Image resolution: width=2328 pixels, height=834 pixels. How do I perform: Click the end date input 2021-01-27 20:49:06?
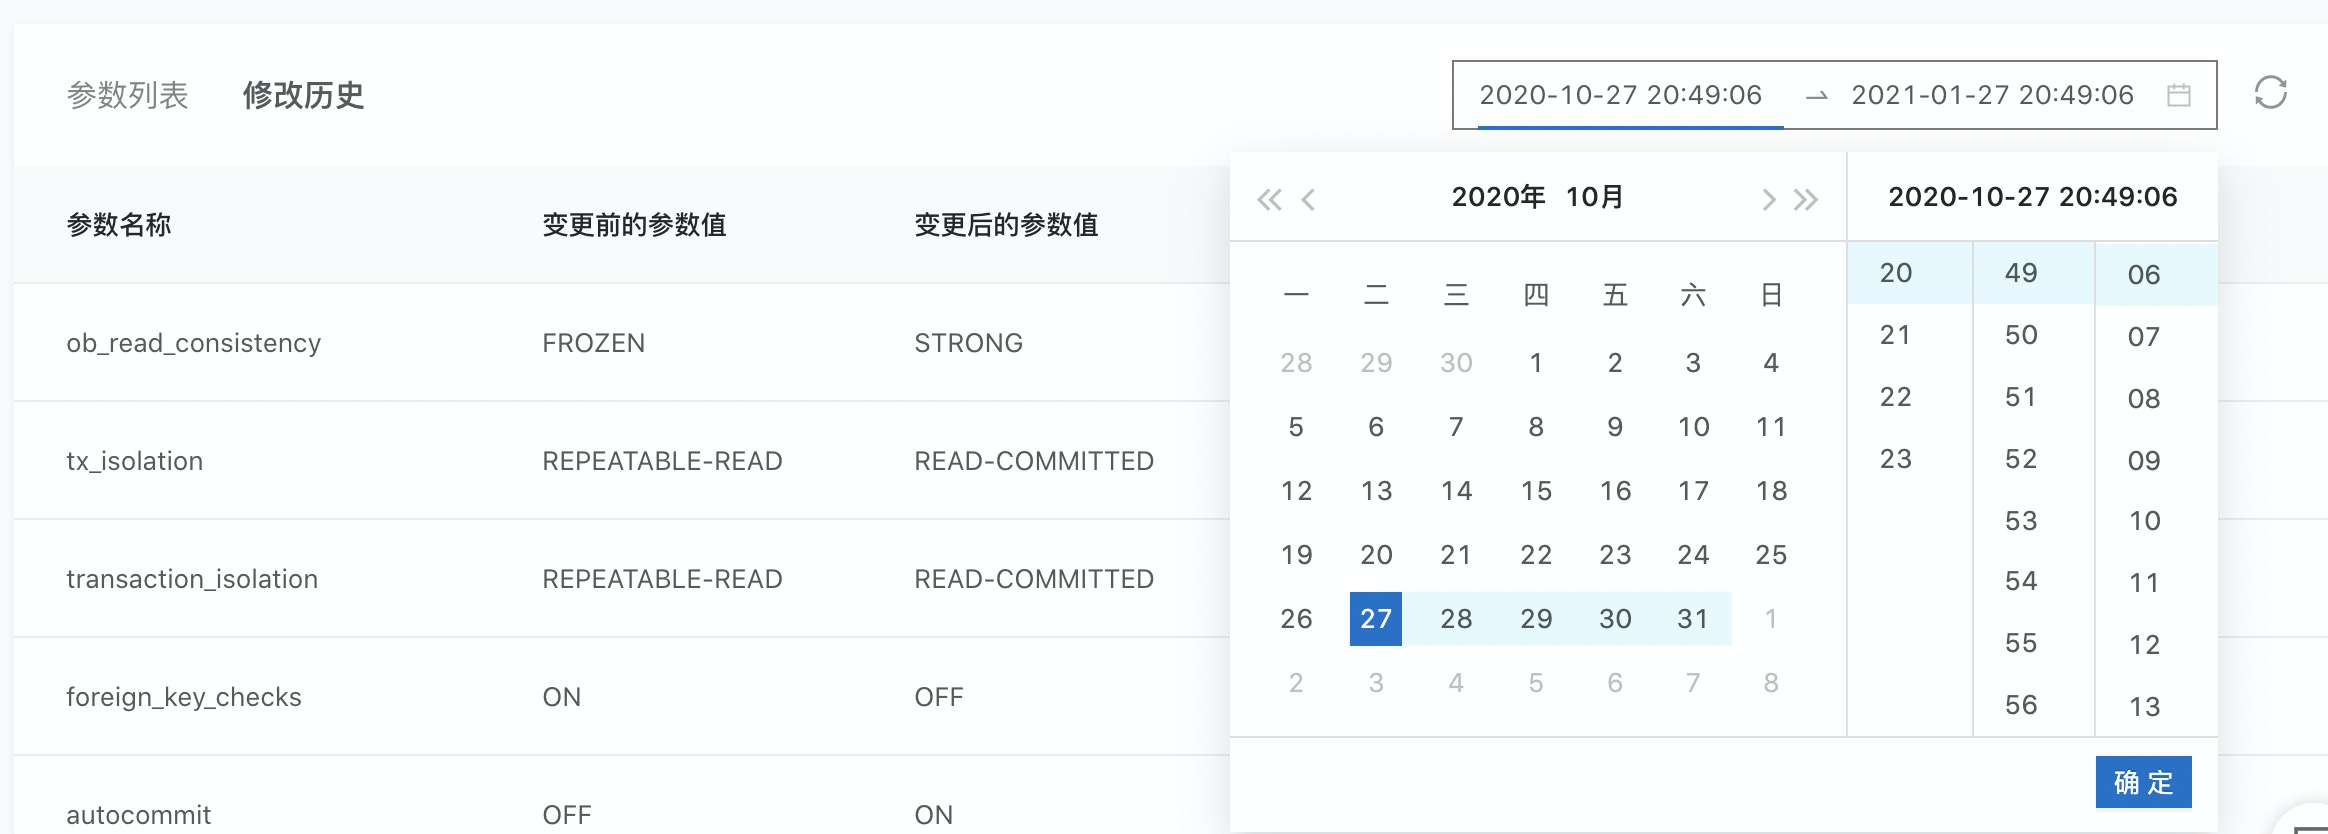click(1992, 95)
